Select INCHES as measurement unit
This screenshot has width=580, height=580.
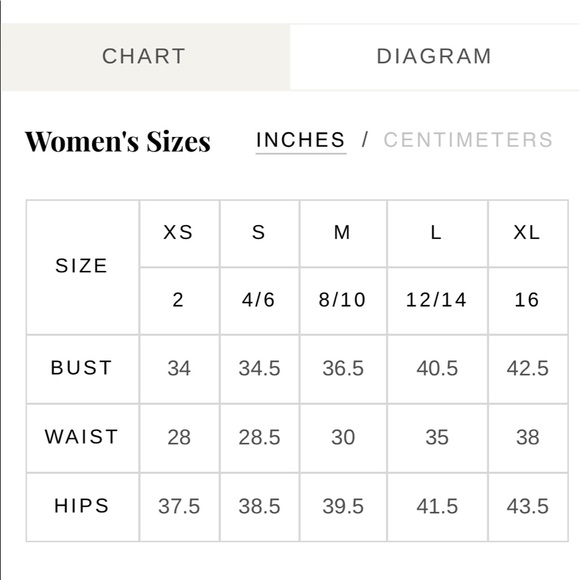(301, 140)
